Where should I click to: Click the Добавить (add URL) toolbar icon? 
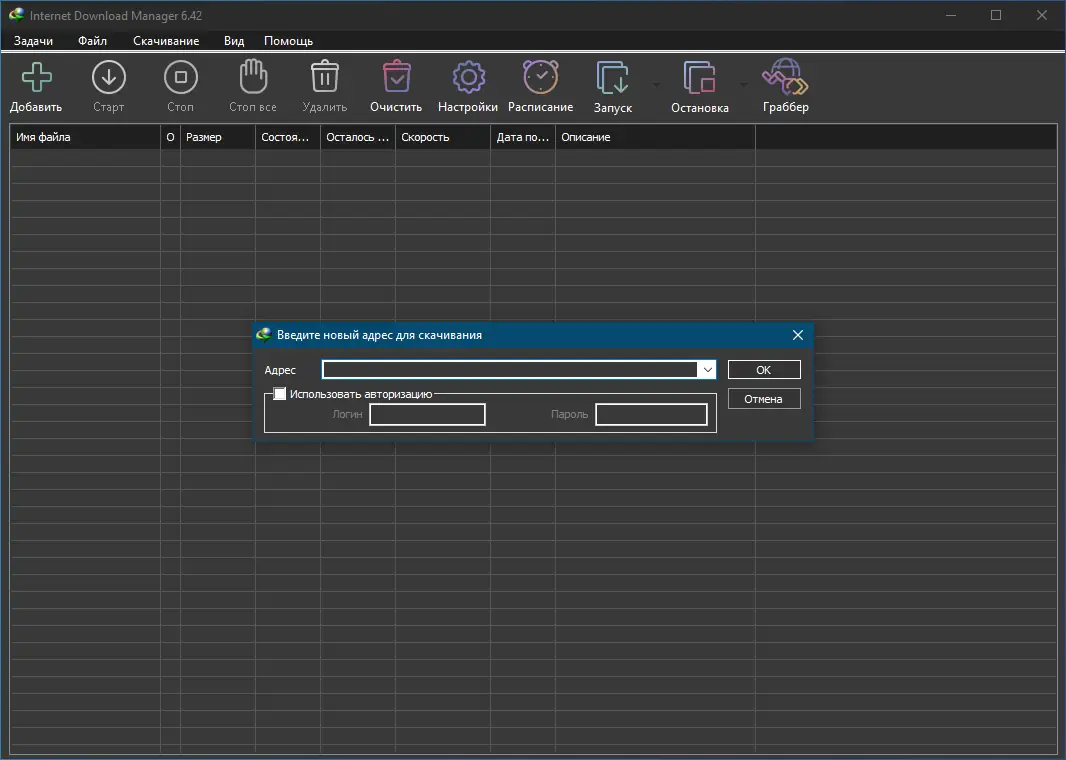click(x=37, y=77)
